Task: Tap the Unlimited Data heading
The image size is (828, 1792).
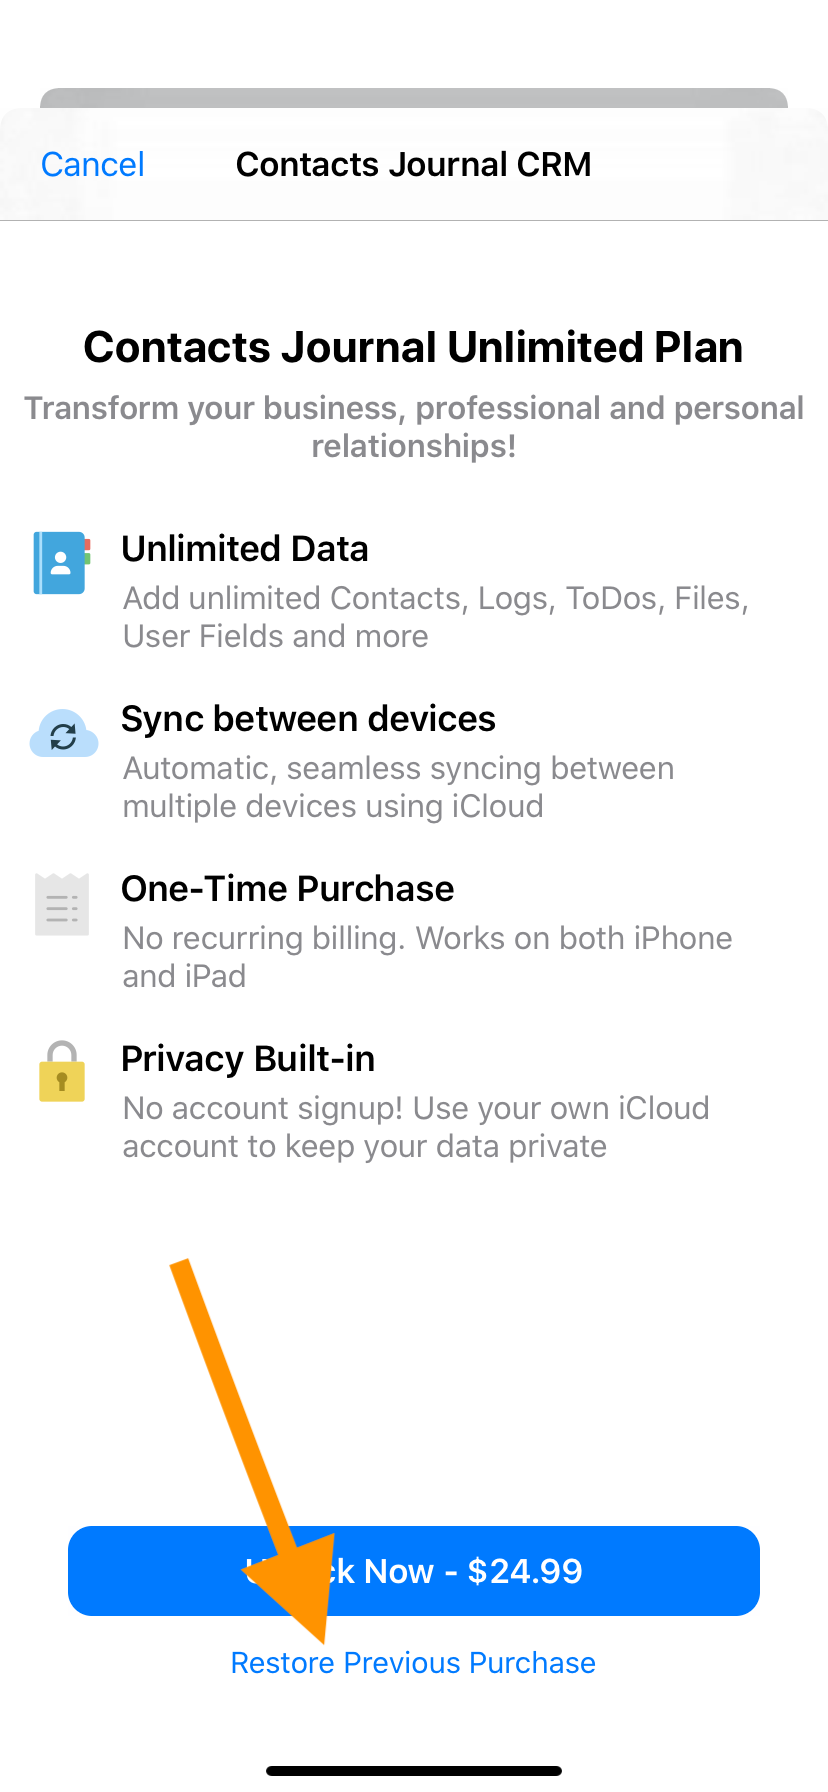Action: pos(245,549)
